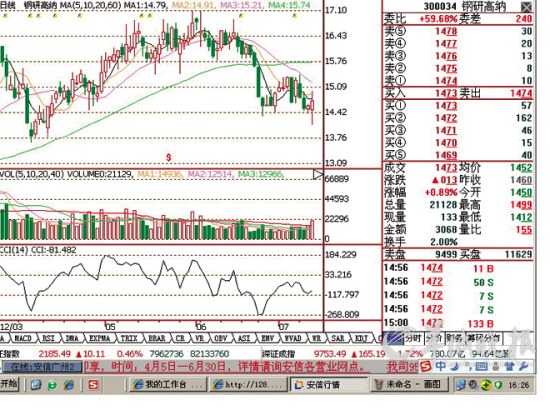Click the CCI(14) CCI:-81.482 indicator label
Viewport: 550px width, 412px height.
(38, 250)
